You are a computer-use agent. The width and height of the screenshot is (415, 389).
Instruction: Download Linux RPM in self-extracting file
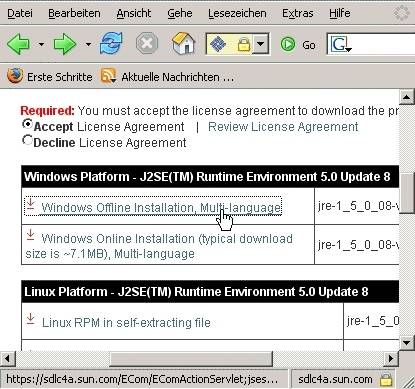[126, 322]
